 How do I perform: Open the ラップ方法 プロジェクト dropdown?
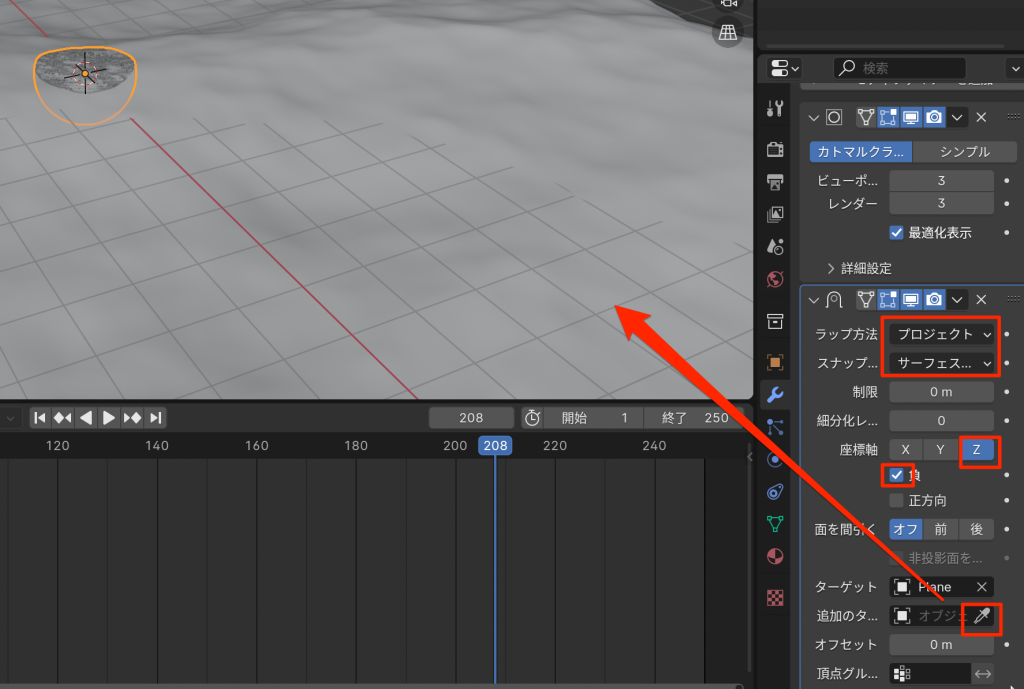(x=944, y=334)
